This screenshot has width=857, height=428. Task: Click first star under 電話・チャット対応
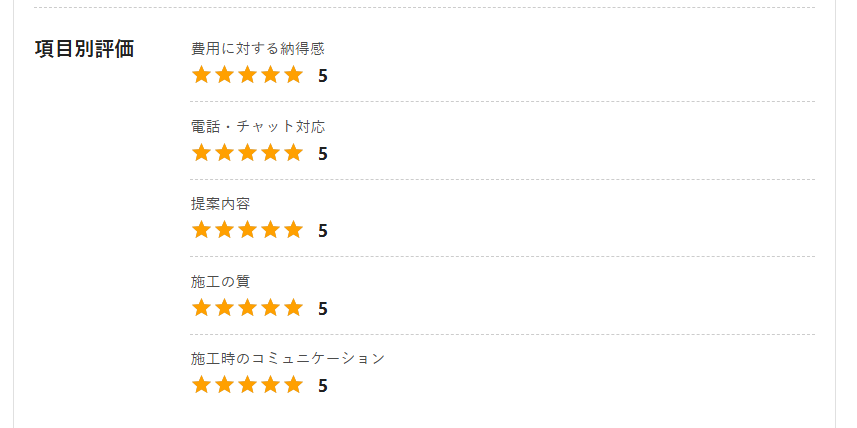[x=201, y=152]
